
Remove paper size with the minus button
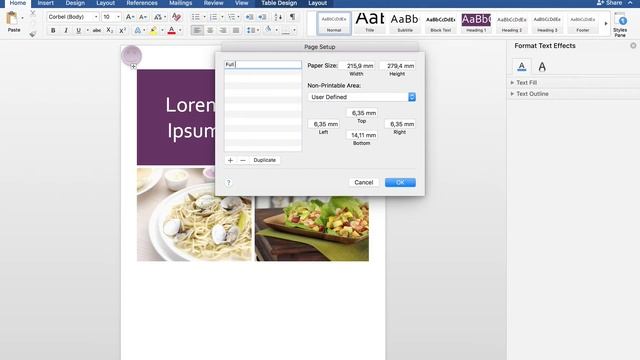click(x=243, y=160)
